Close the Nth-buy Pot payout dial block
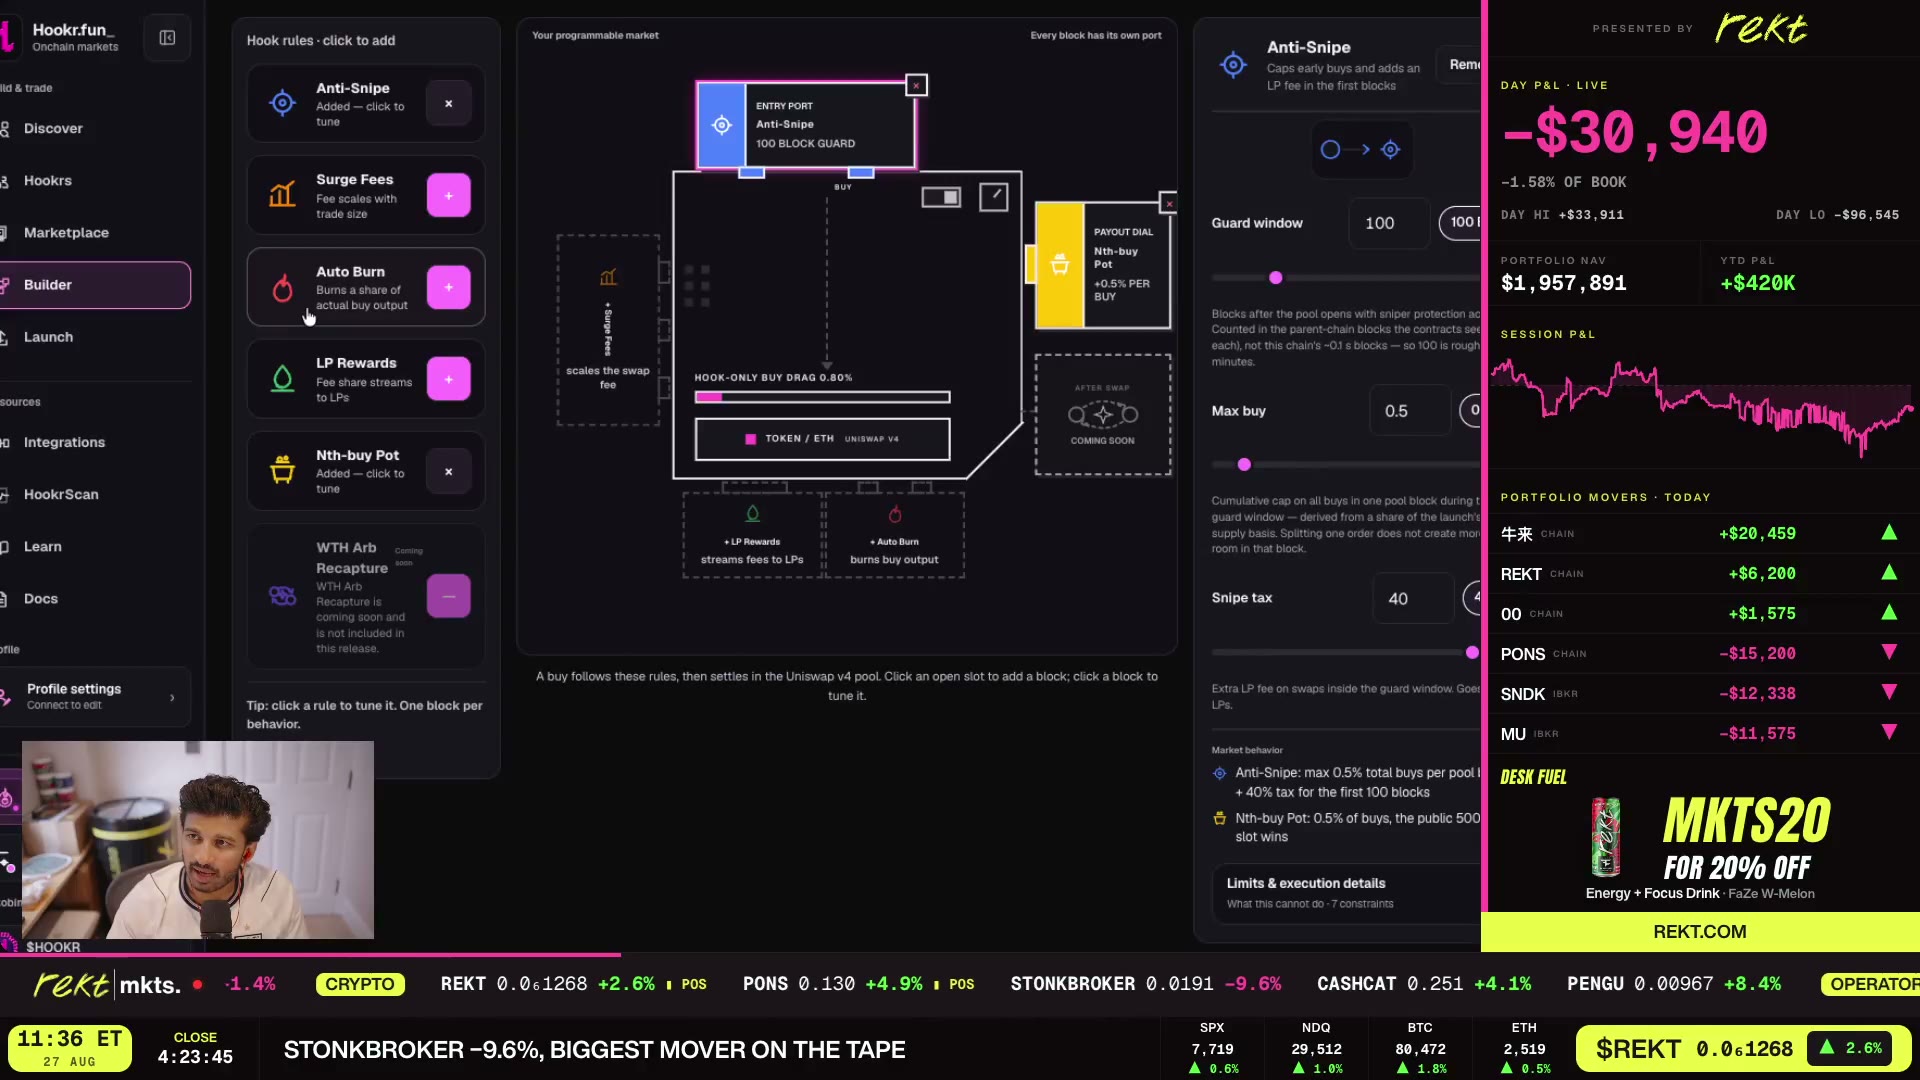This screenshot has width=1920, height=1080. [x=1168, y=204]
